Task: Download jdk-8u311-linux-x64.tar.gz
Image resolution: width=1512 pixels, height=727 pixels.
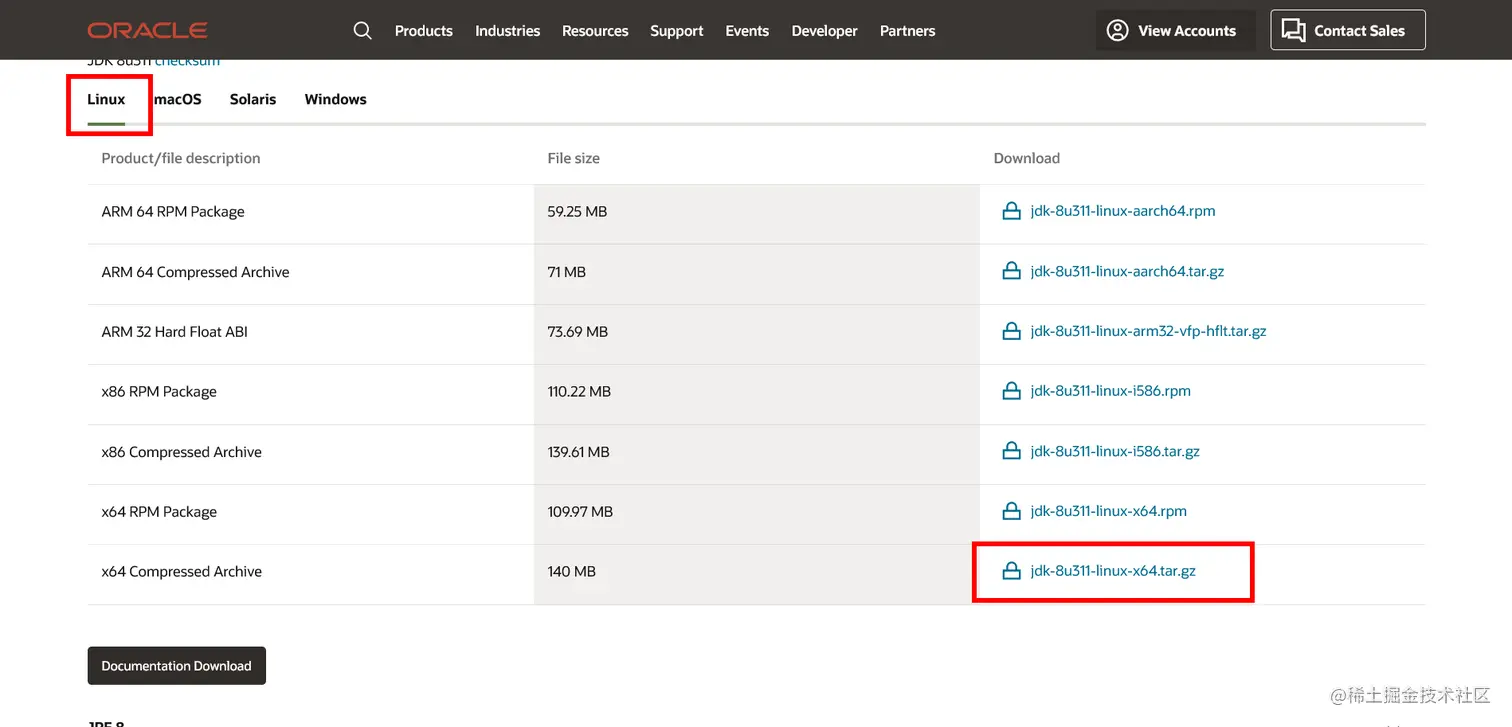Action: pos(1113,571)
